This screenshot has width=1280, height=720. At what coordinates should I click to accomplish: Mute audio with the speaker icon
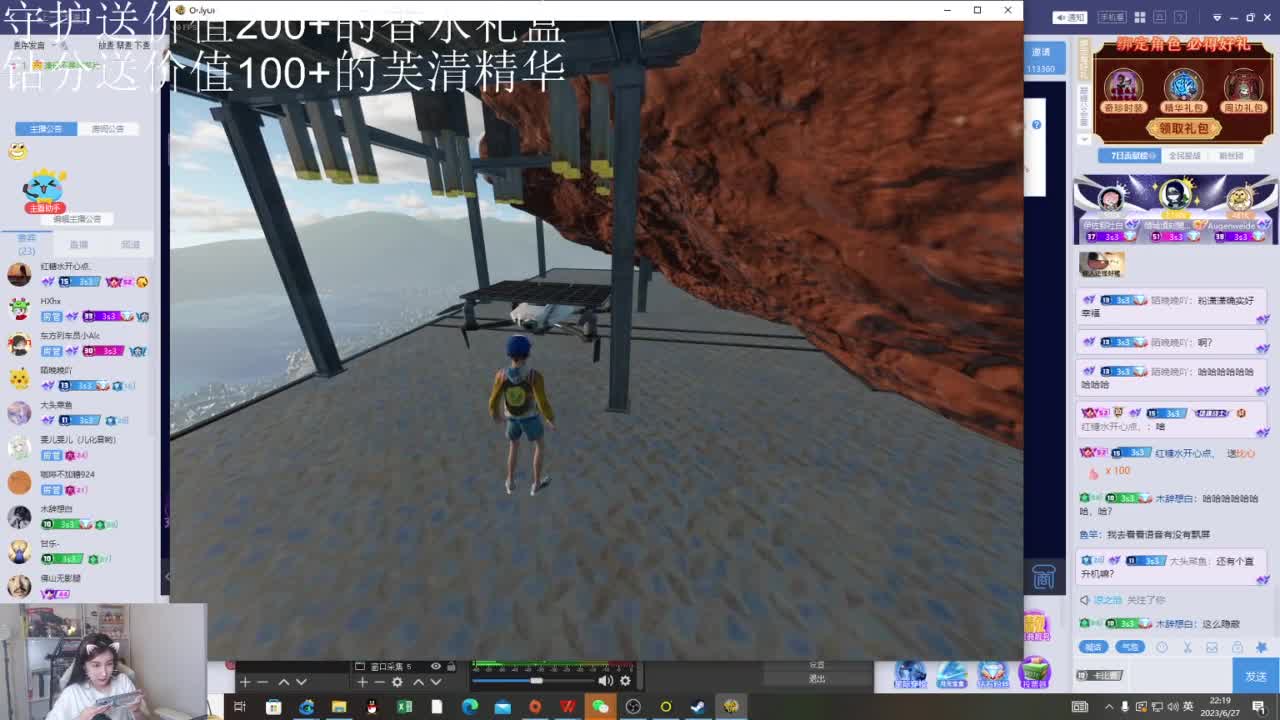(x=605, y=681)
